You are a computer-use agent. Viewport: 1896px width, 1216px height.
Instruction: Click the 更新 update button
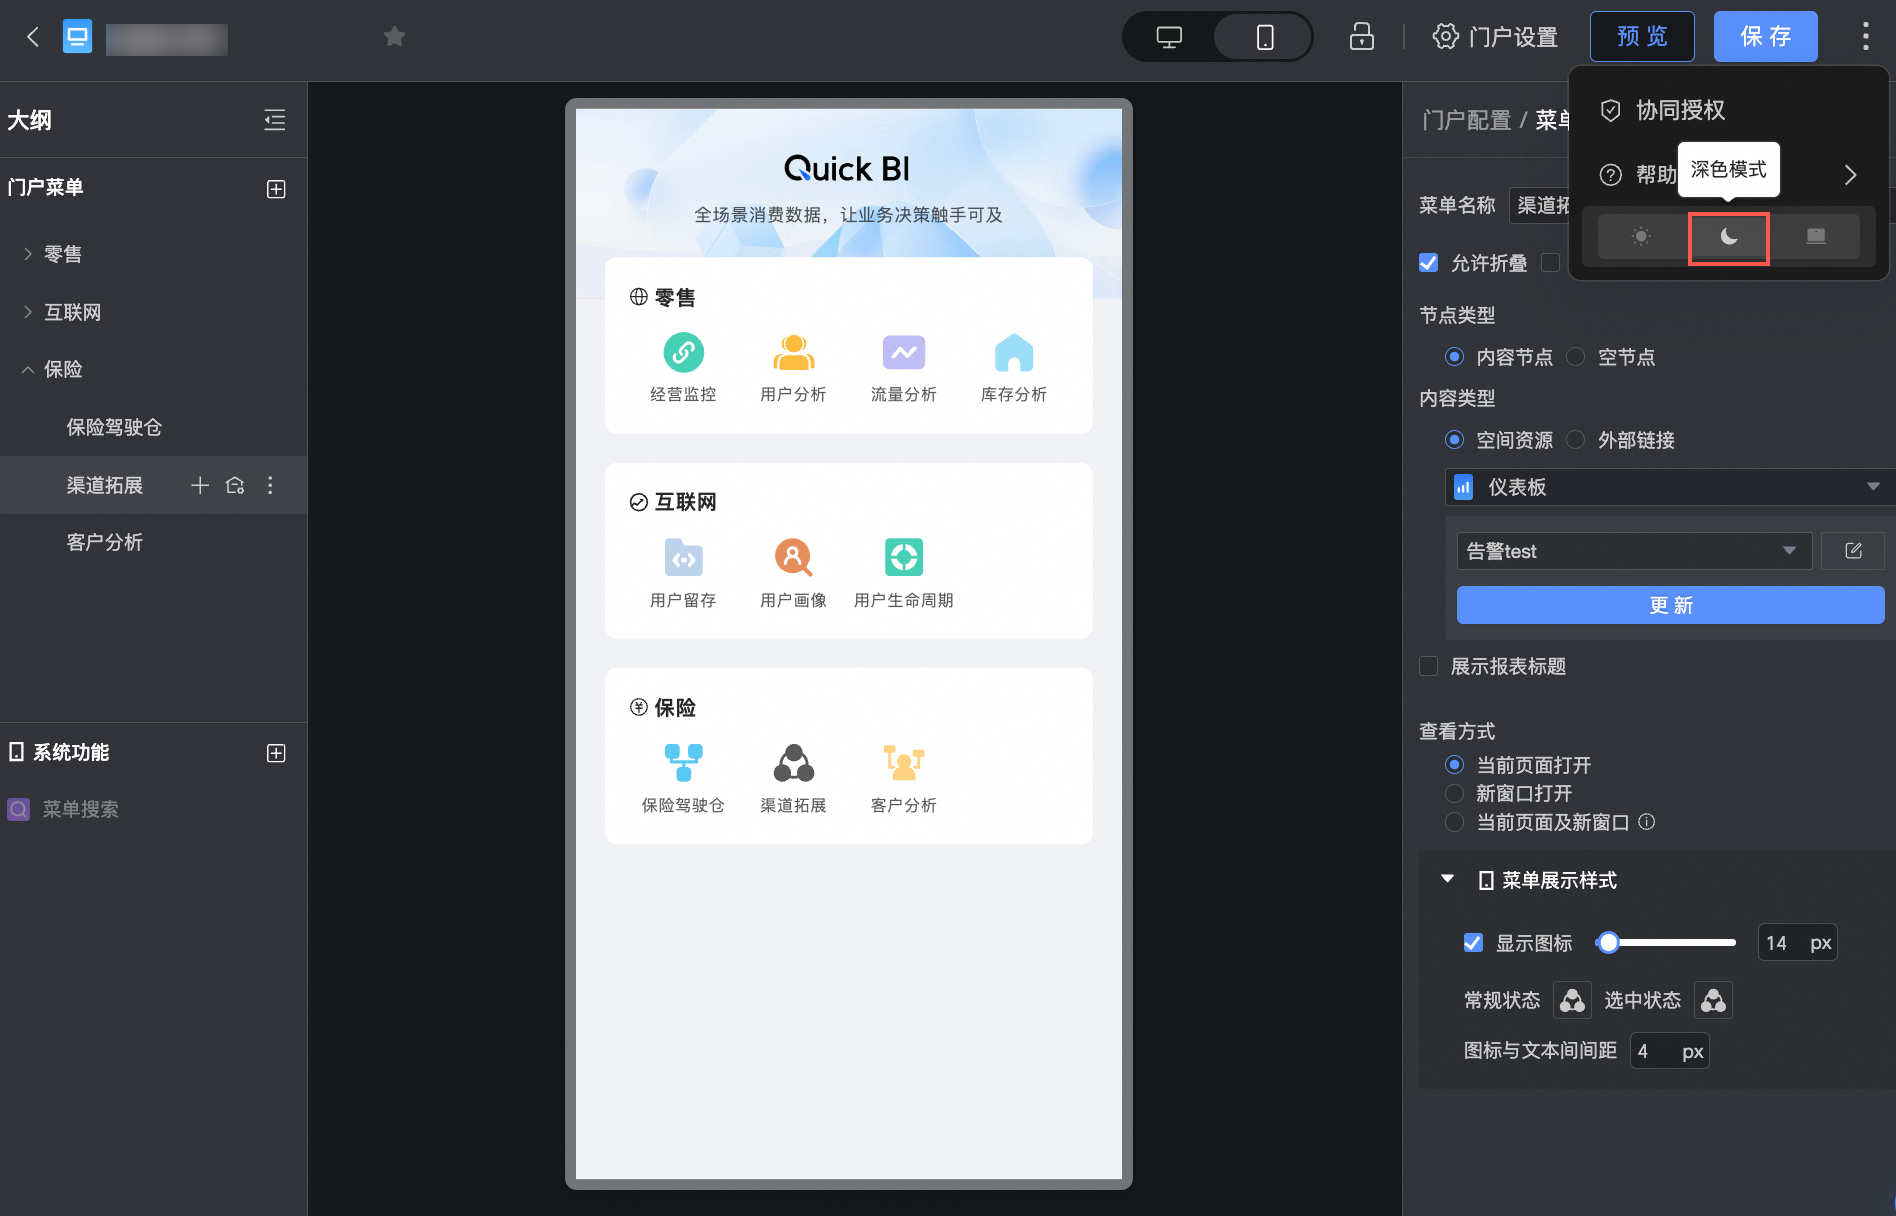1670,605
